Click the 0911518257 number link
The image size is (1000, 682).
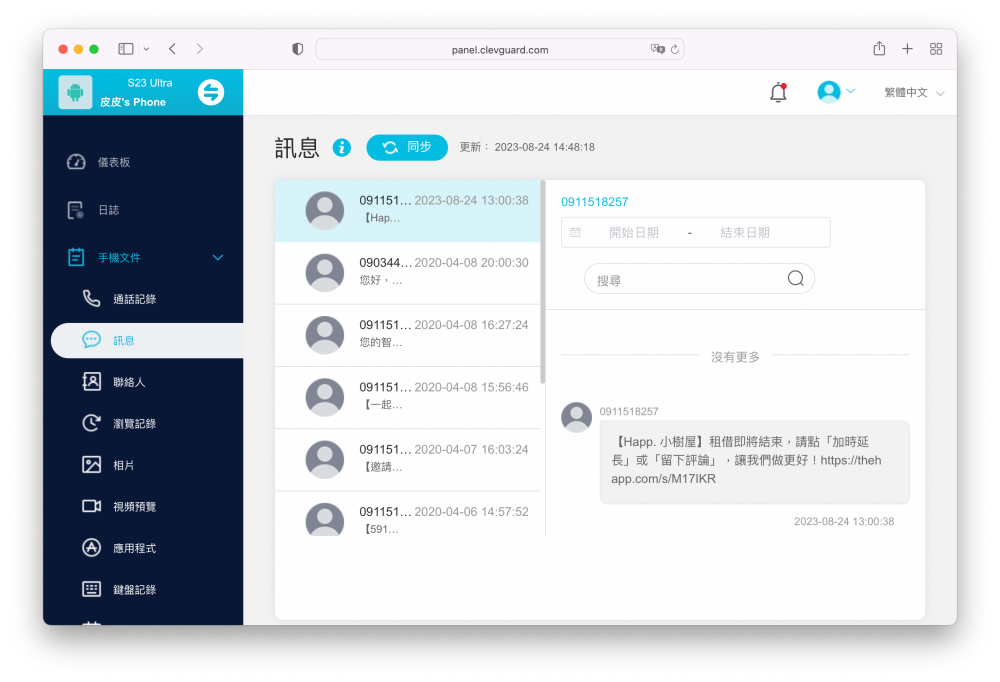(x=594, y=202)
